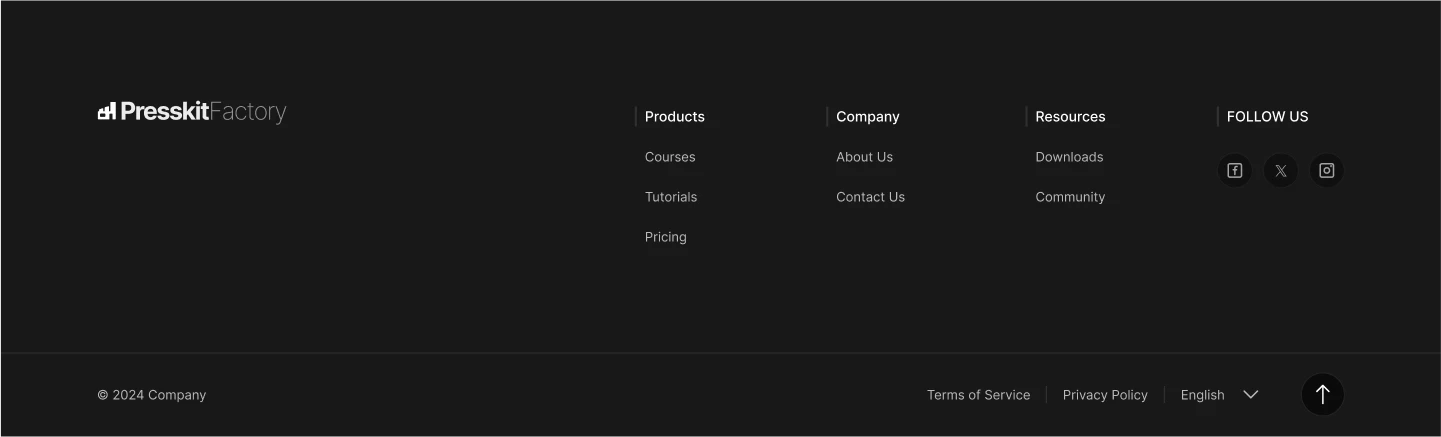Open the Instagram social icon

point(1327,171)
